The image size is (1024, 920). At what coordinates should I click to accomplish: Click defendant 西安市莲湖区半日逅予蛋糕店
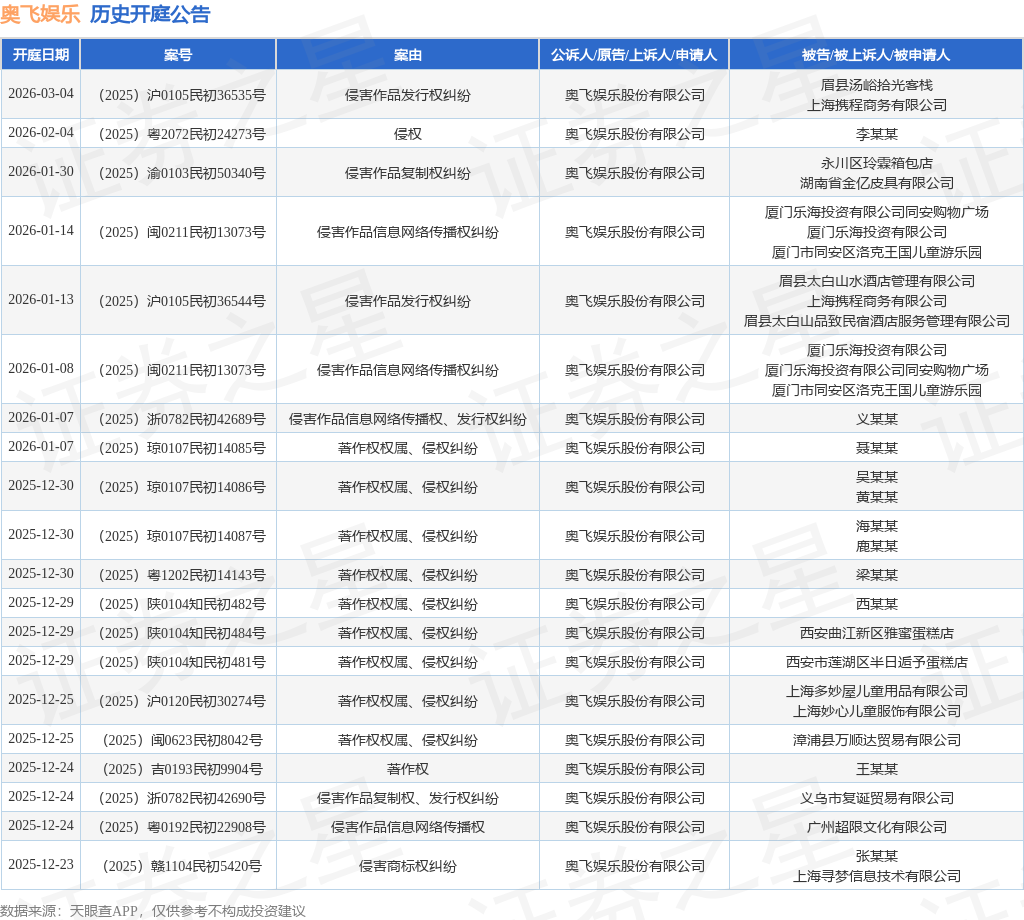[x=876, y=663]
